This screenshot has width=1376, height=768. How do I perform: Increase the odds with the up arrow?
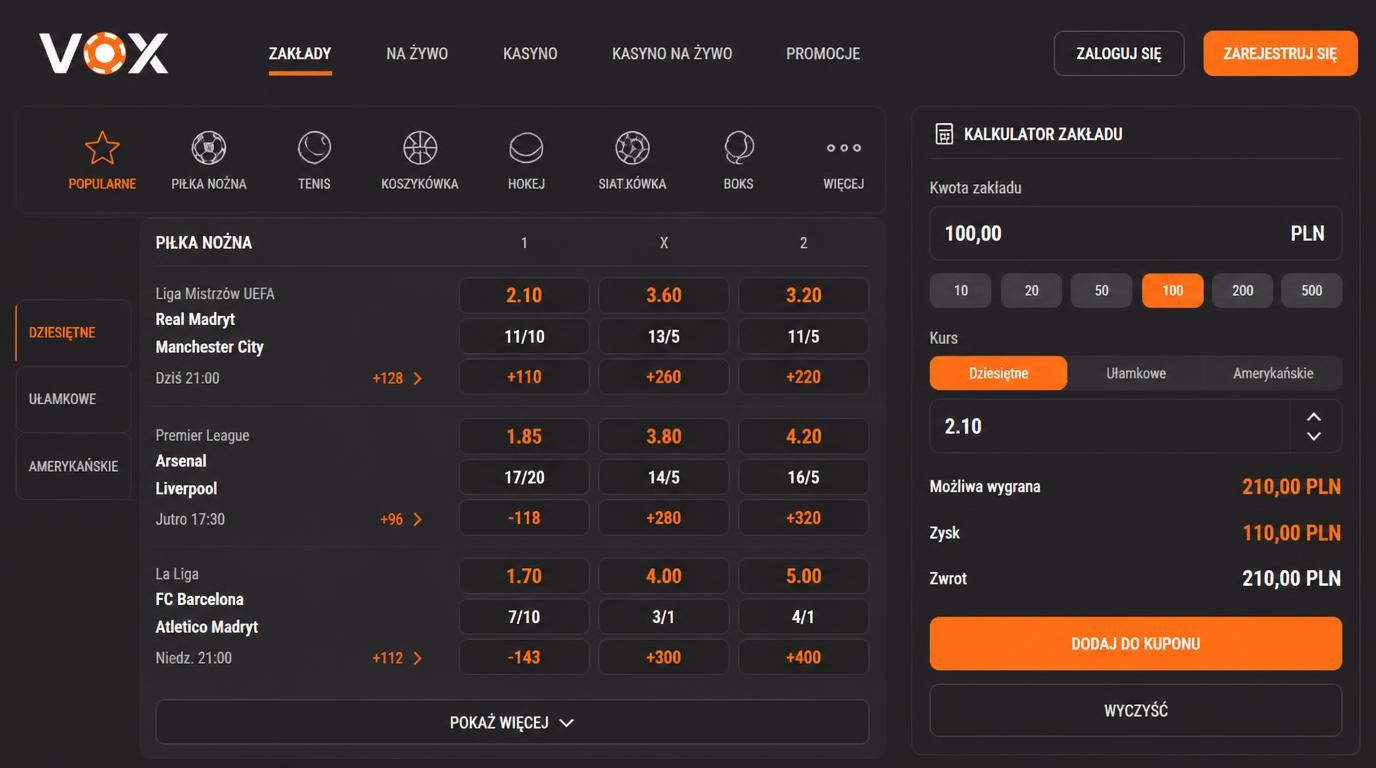pyautogui.click(x=1314, y=417)
